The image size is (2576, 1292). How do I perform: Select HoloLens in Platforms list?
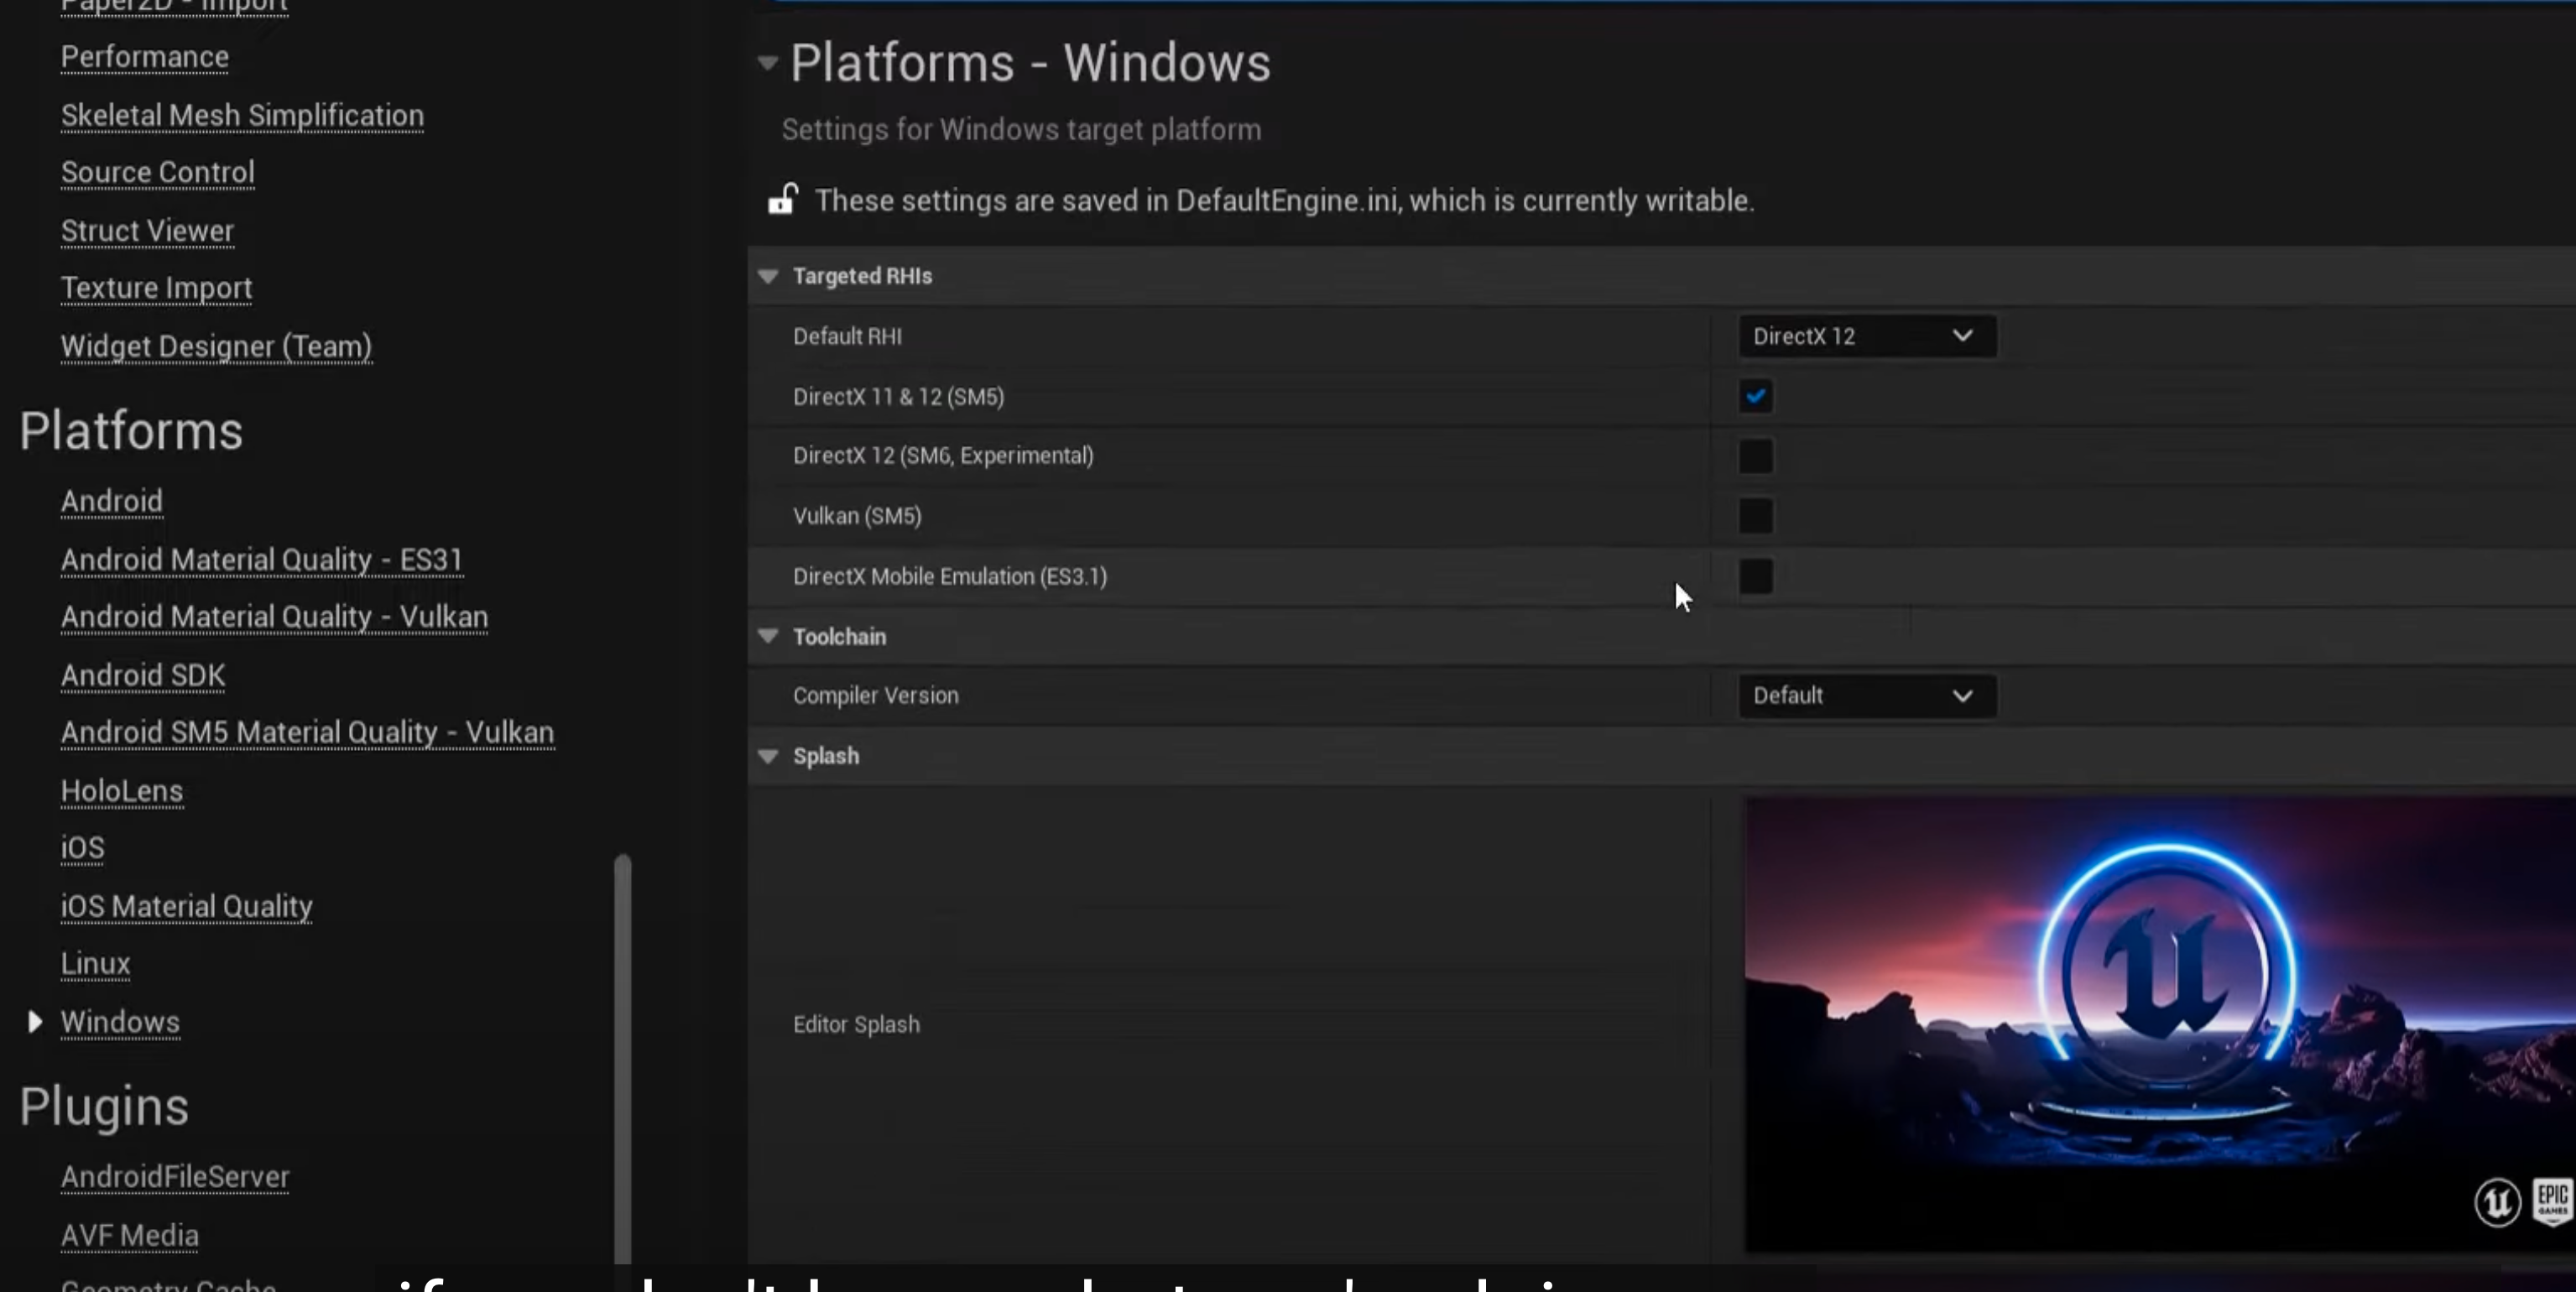(x=121, y=791)
